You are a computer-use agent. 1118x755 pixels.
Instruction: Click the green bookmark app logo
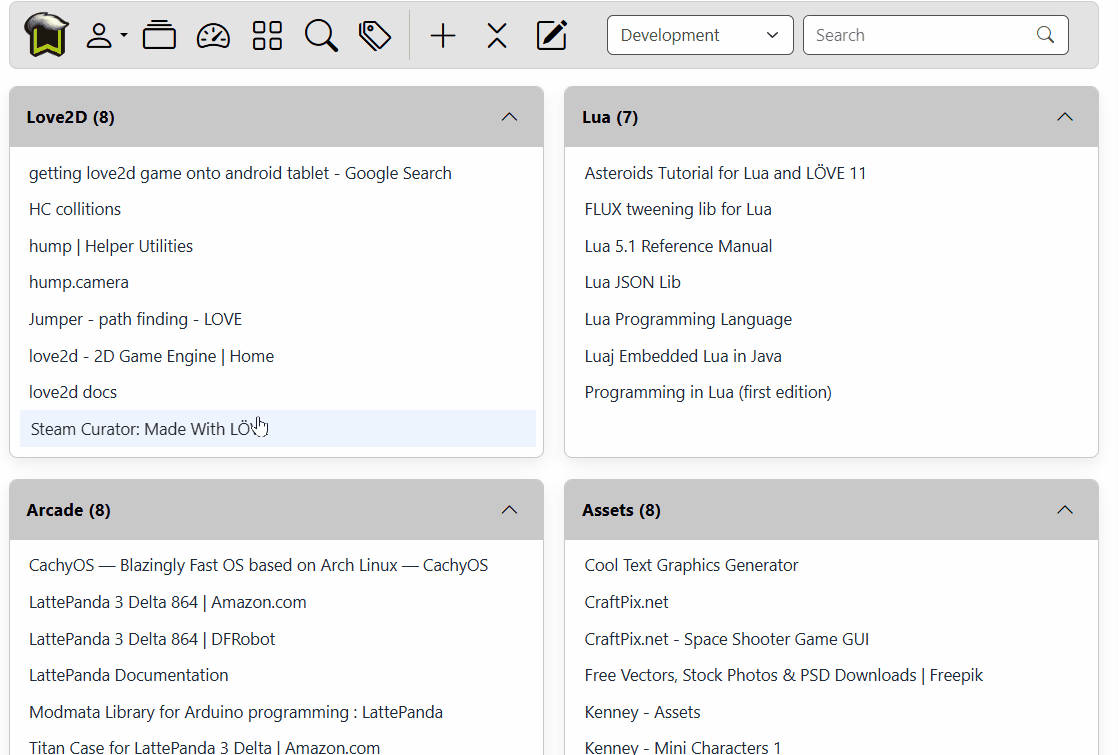click(x=46, y=35)
